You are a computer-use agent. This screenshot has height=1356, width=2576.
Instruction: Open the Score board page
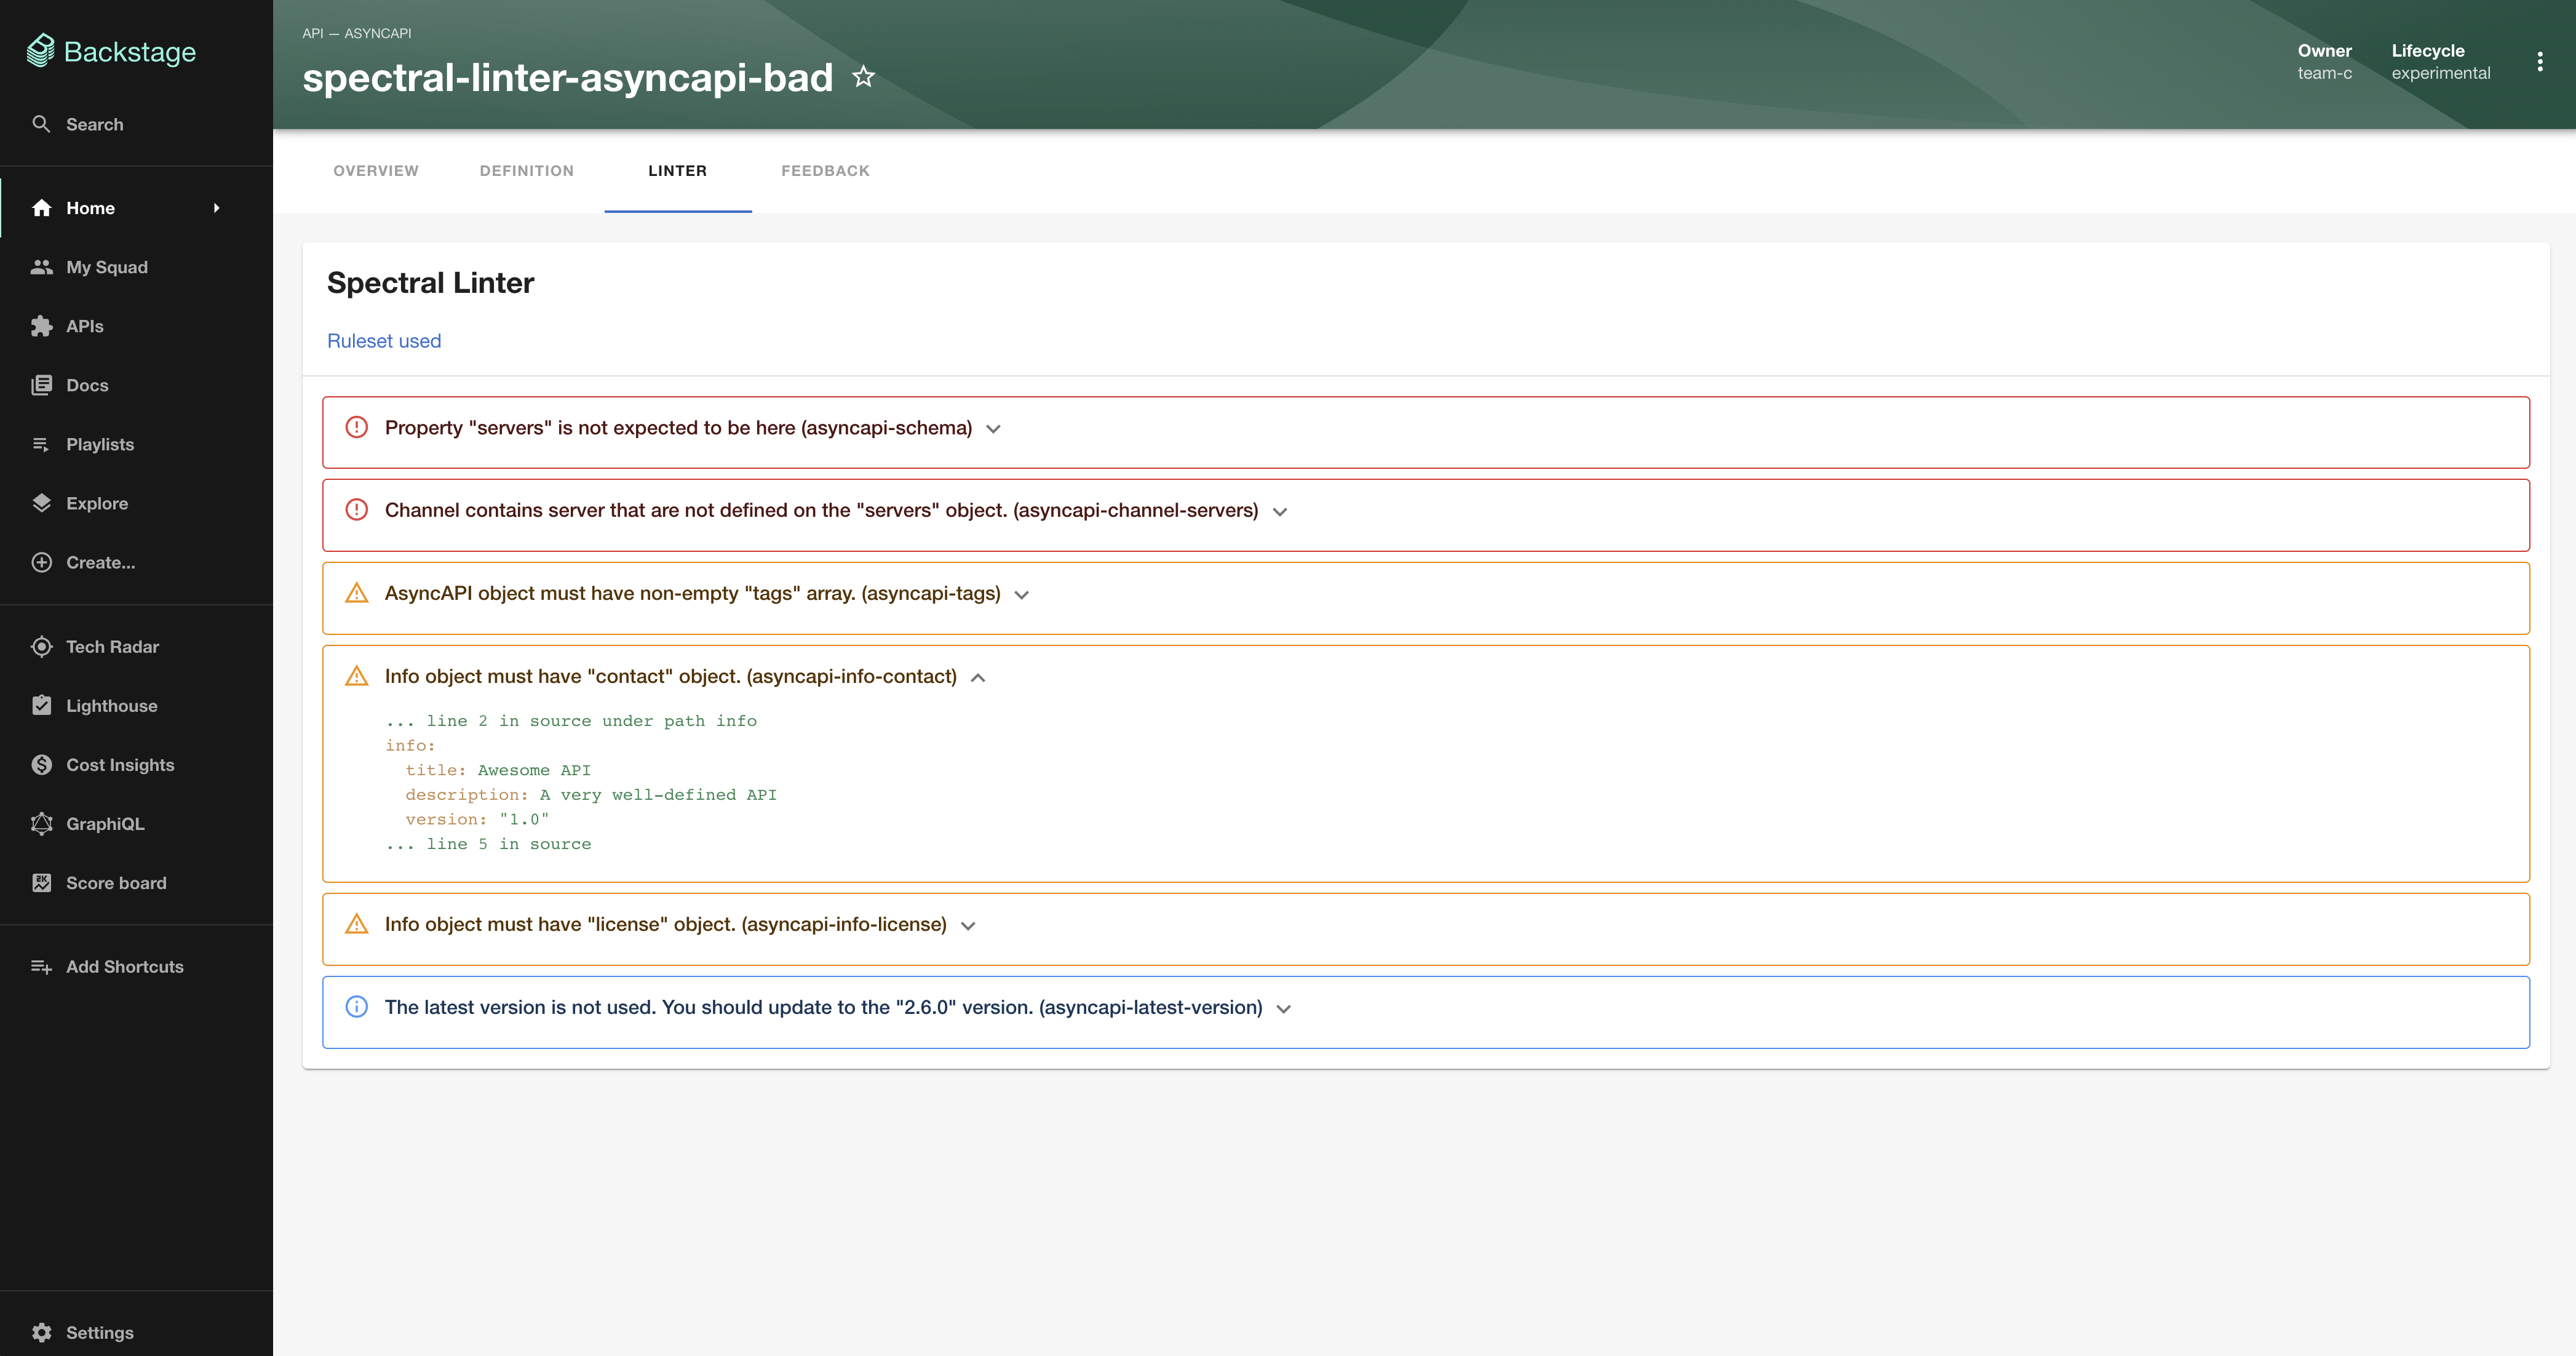coord(116,883)
